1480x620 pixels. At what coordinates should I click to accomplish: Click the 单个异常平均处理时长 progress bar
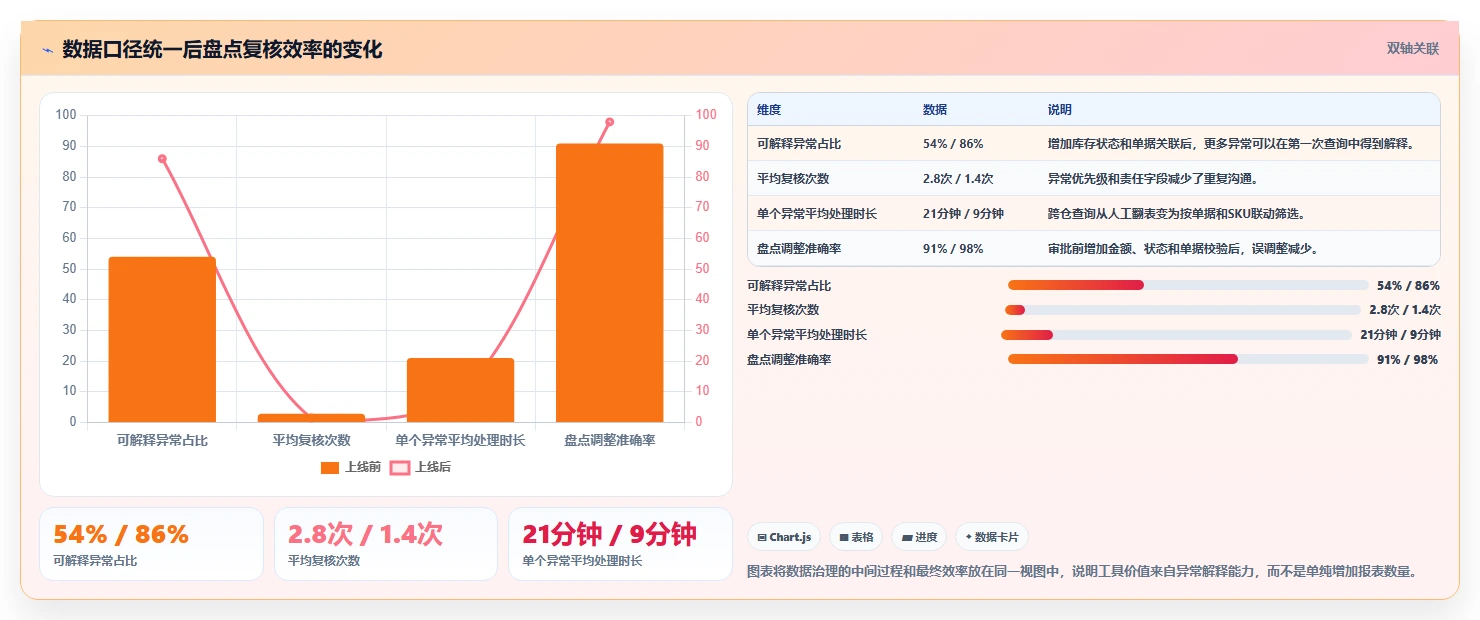tap(1176, 335)
